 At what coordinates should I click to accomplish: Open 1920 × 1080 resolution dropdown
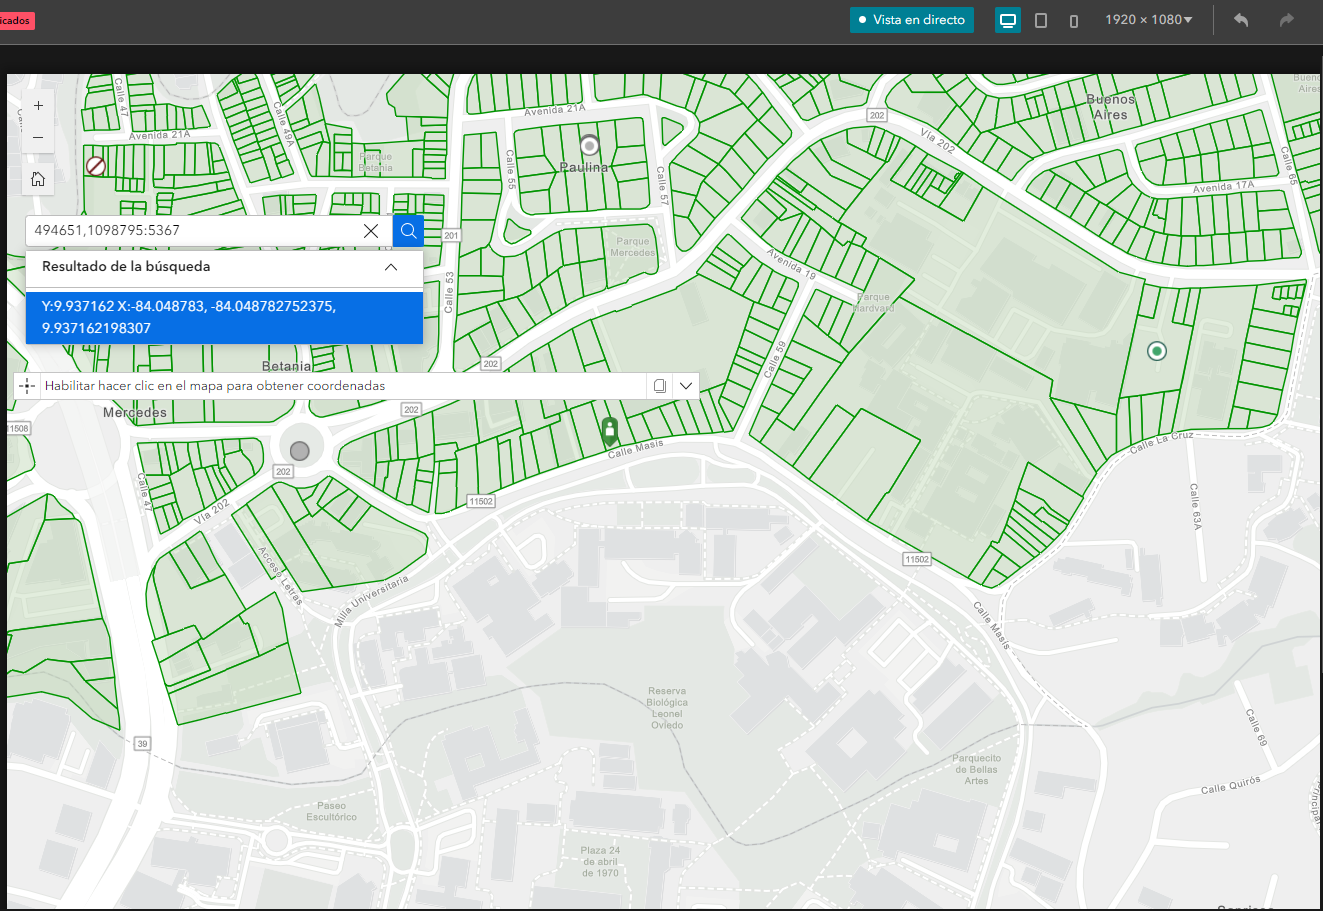point(1149,20)
